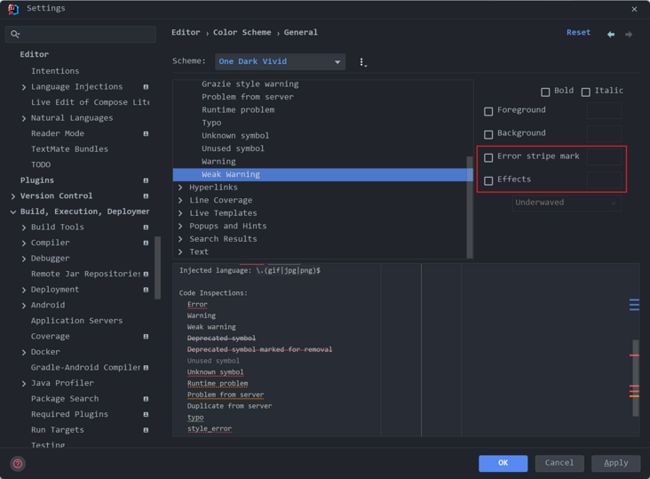Select TODO in settings tree
The width and height of the screenshot is (650, 479).
(x=41, y=165)
